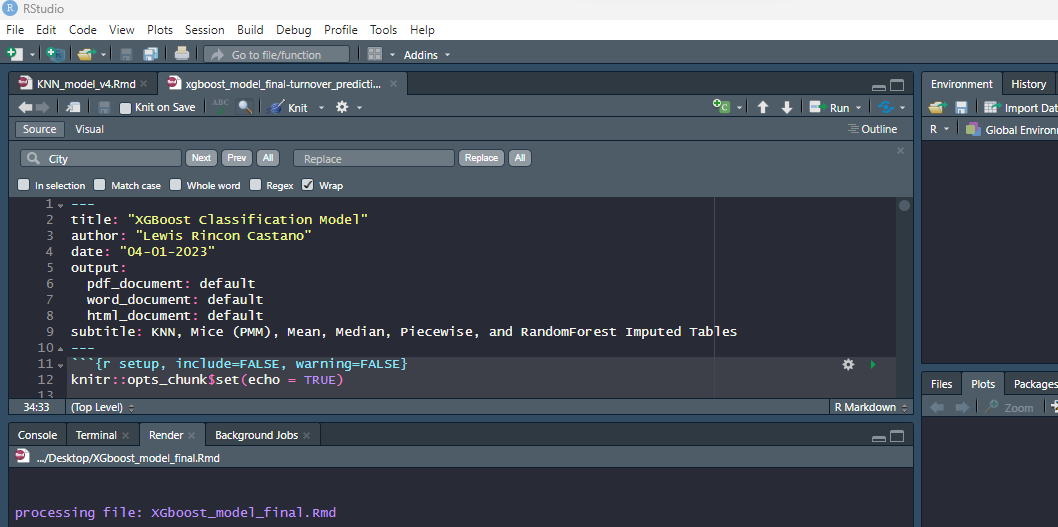This screenshot has width=1058, height=527.
Task: Click the search field containing City
Action: pyautogui.click(x=101, y=159)
